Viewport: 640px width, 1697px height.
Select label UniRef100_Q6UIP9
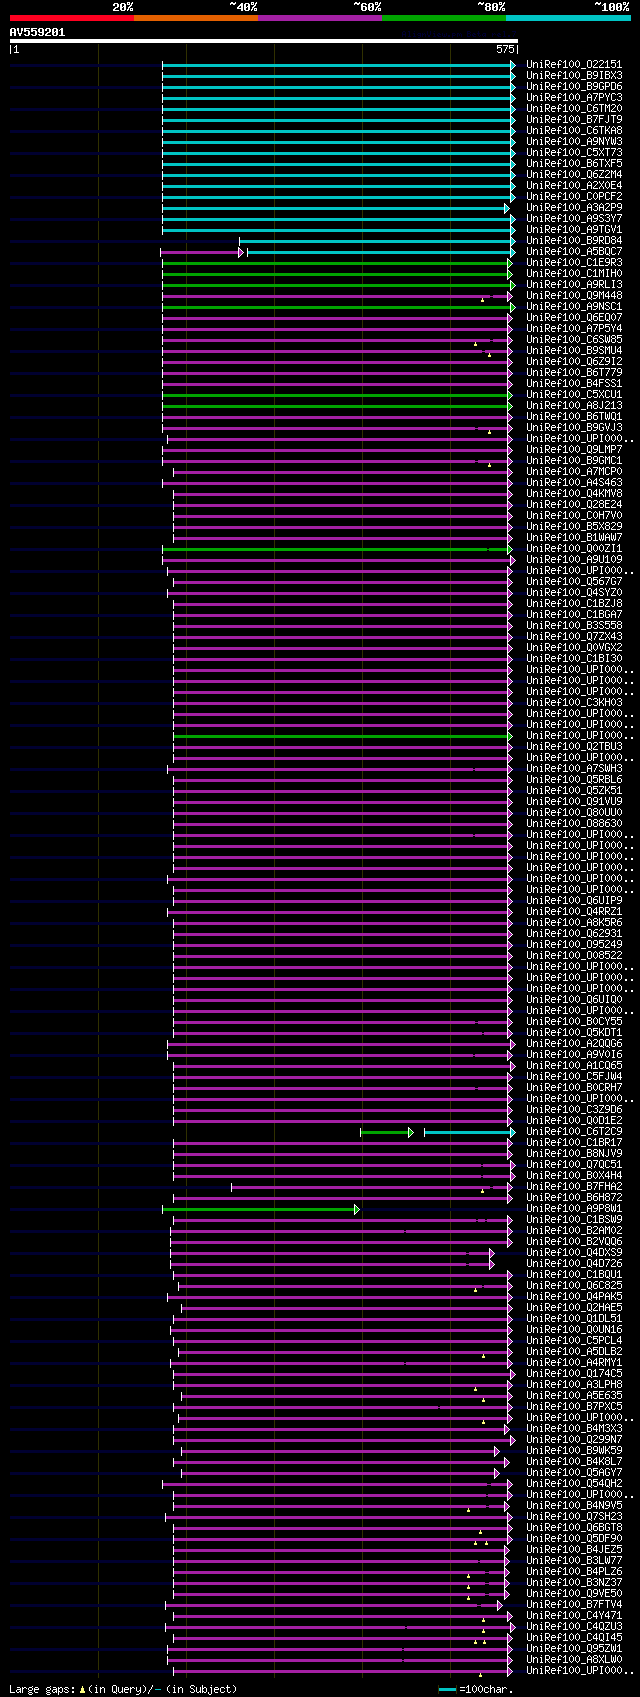point(574,900)
